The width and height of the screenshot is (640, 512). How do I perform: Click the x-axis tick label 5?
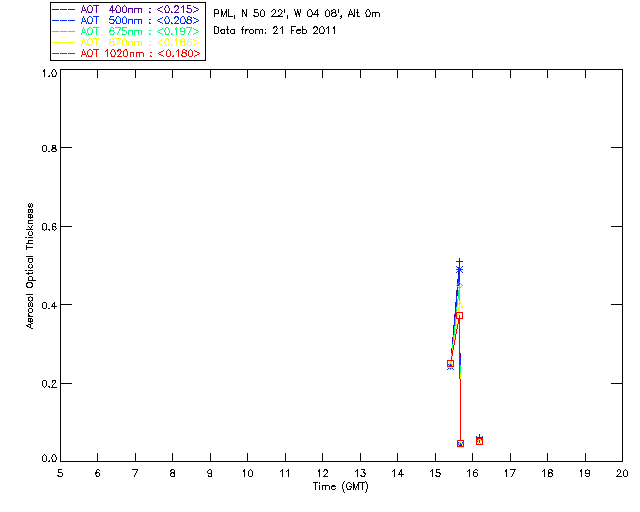tap(60, 474)
